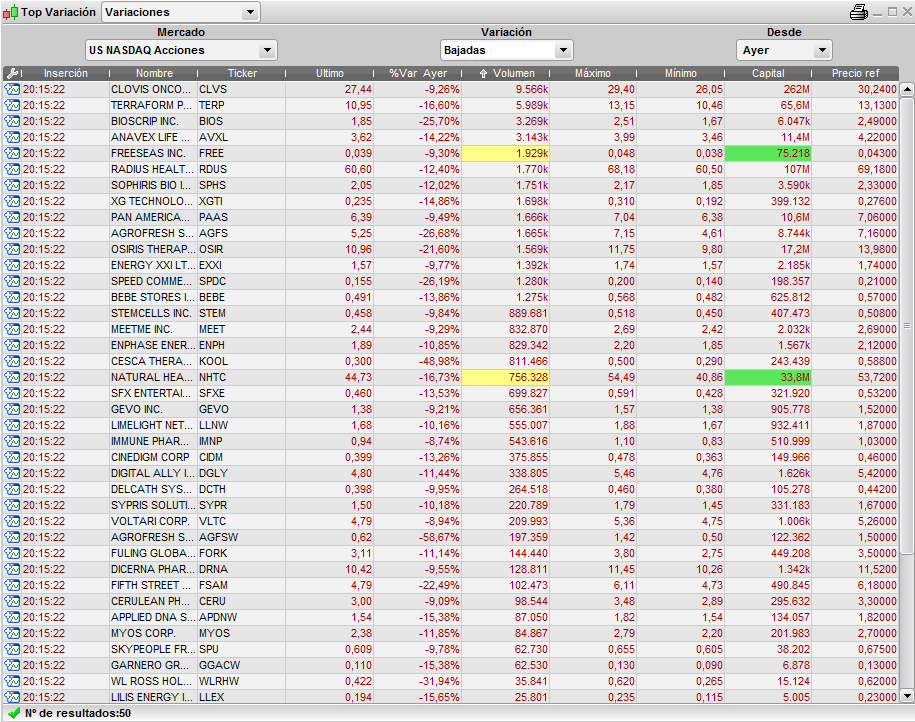Screen dimensions: 915x722
Task: Select ticker WLRHW cell
Action: tap(242, 681)
